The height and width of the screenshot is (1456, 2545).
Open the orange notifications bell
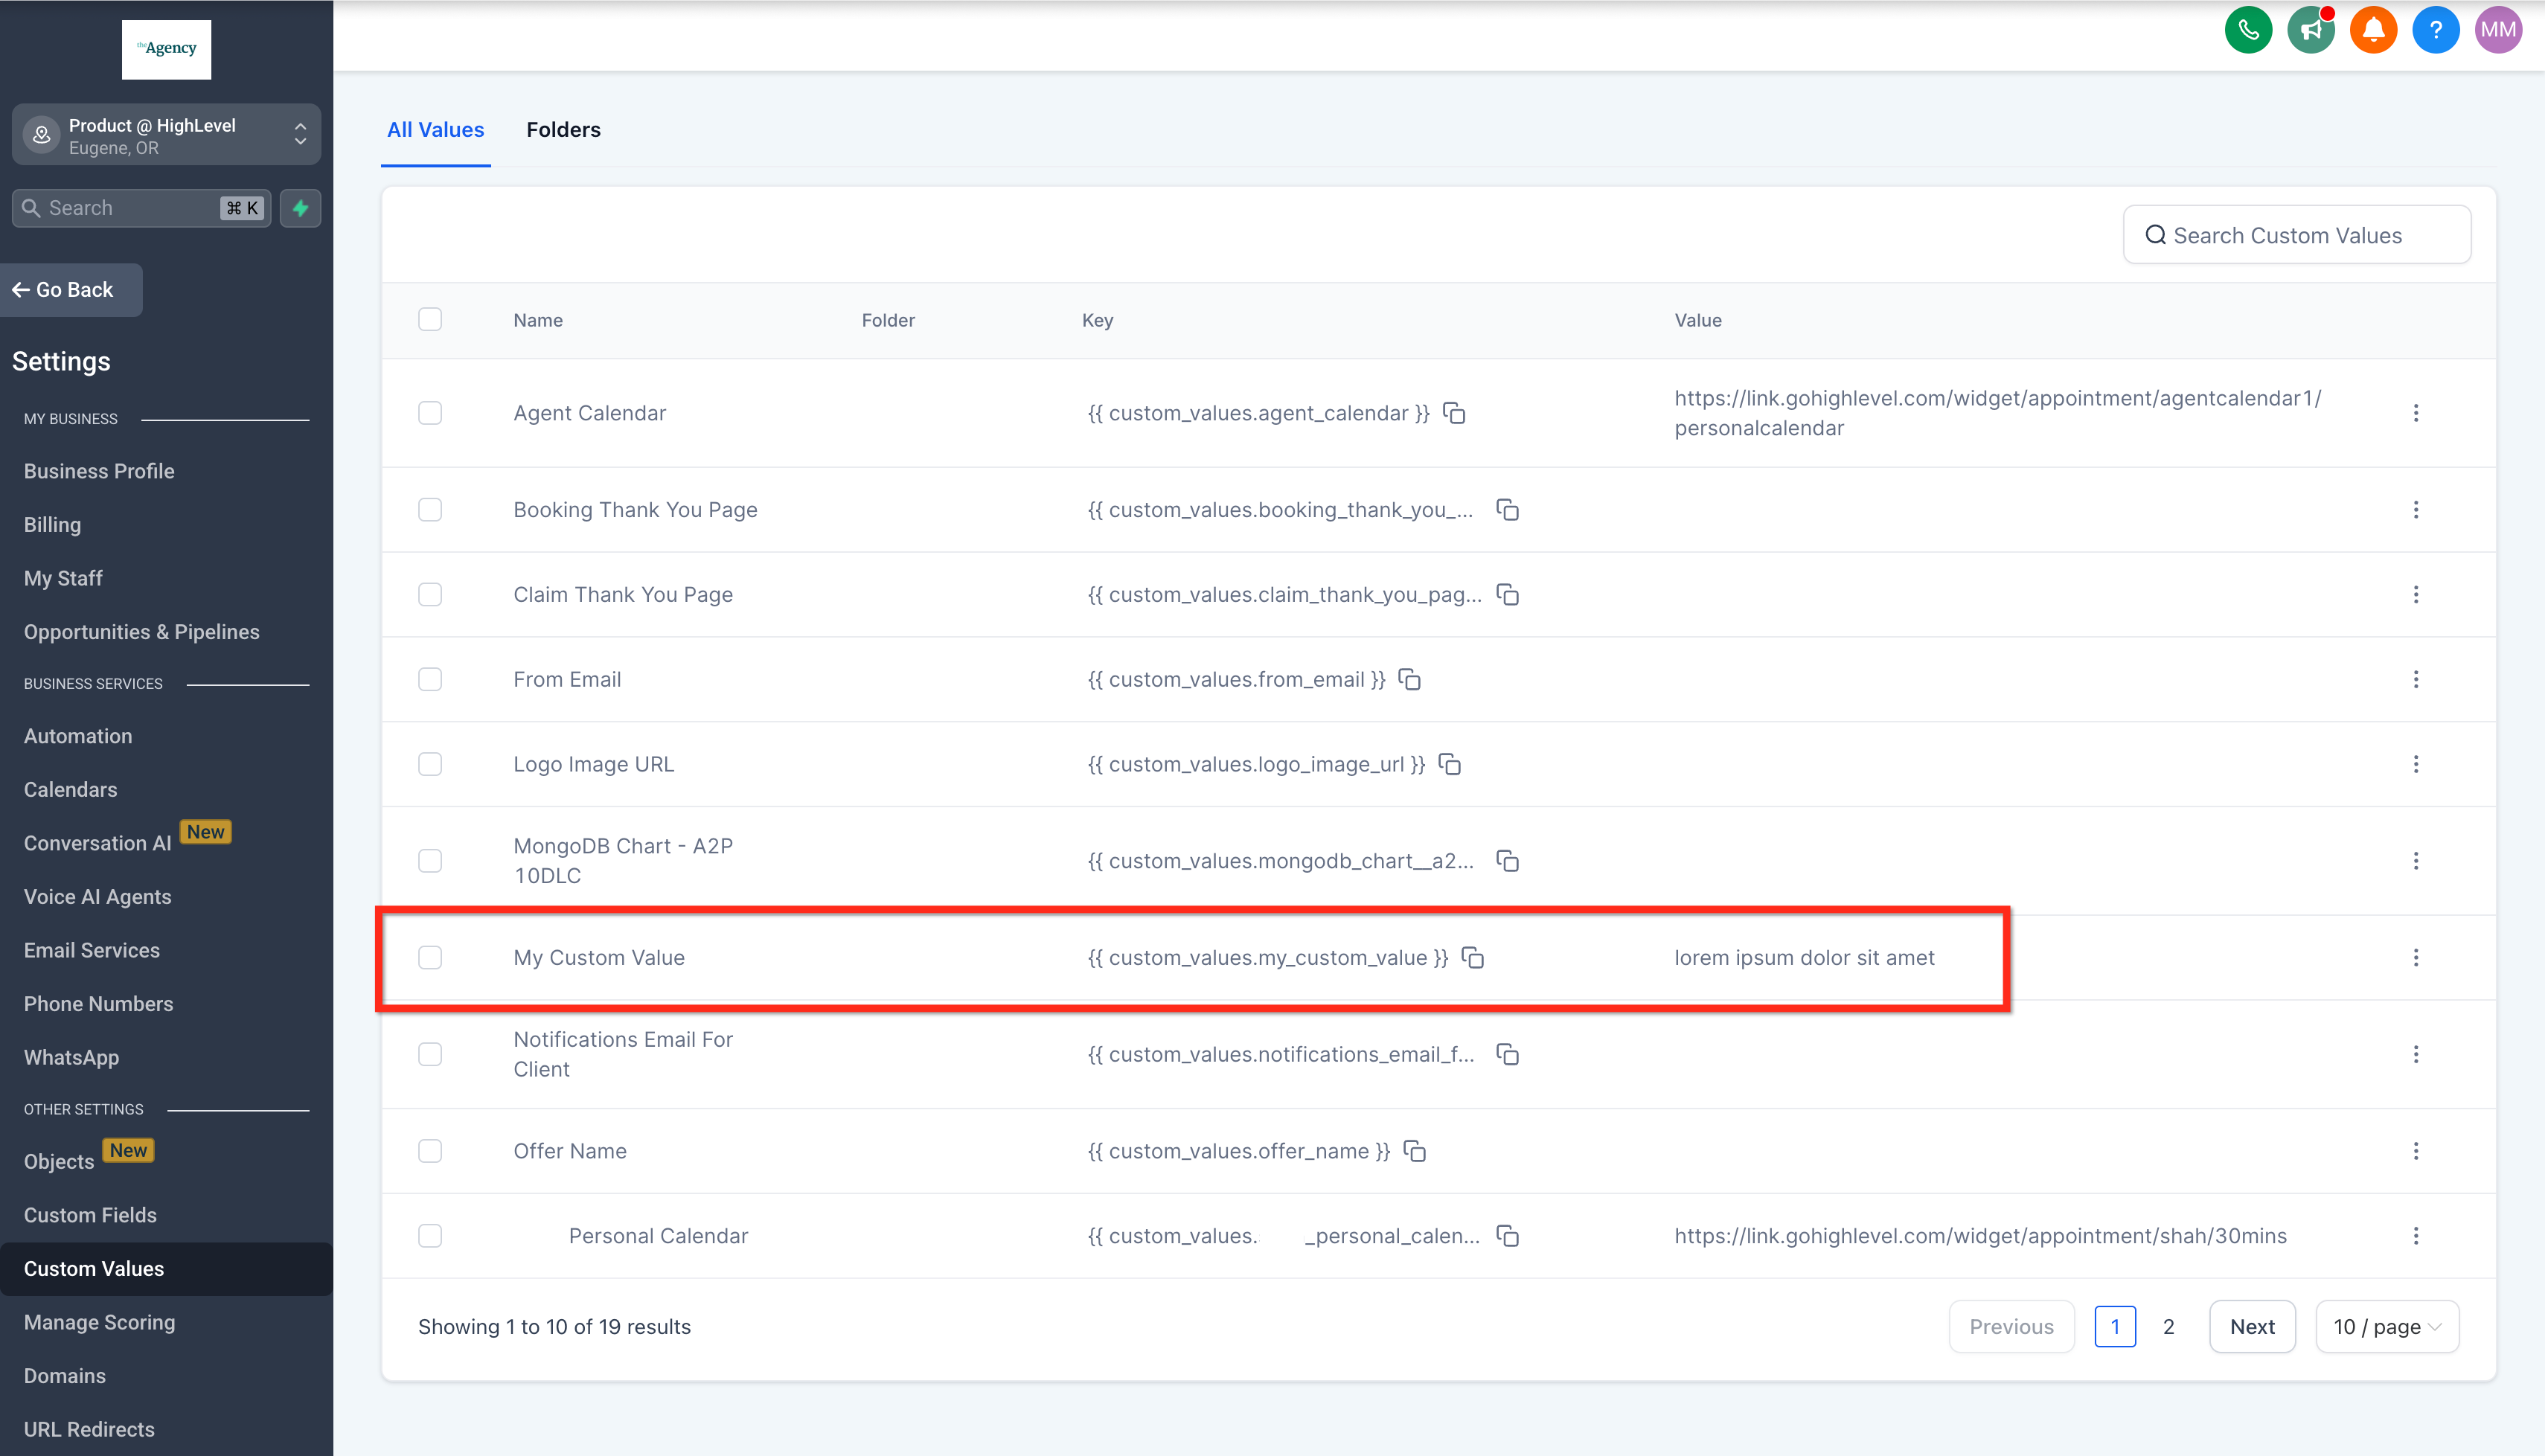coord(2373,29)
